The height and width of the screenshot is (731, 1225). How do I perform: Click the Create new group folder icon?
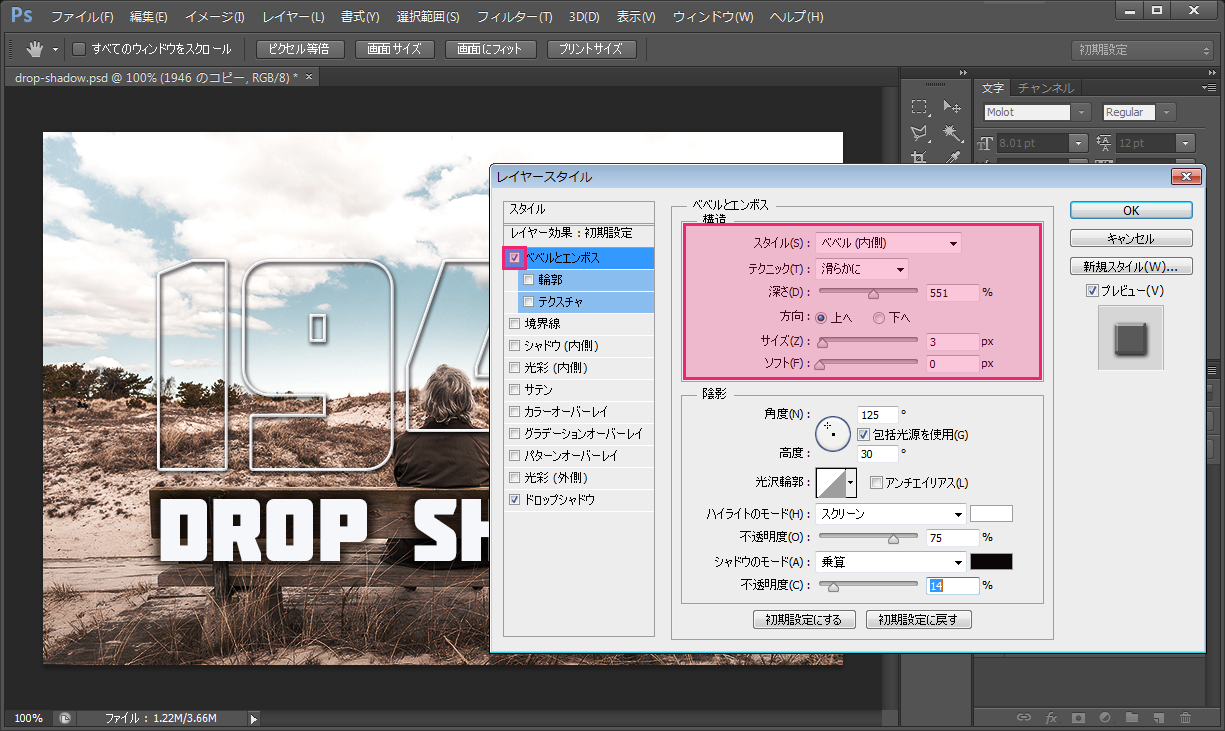[1131, 717]
